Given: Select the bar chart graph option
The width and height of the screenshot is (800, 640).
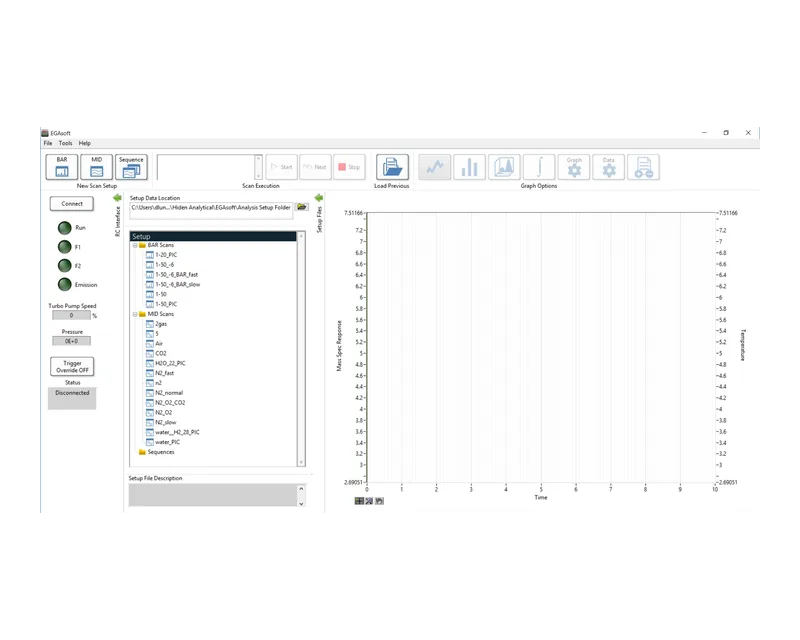Looking at the screenshot, I should [469, 167].
